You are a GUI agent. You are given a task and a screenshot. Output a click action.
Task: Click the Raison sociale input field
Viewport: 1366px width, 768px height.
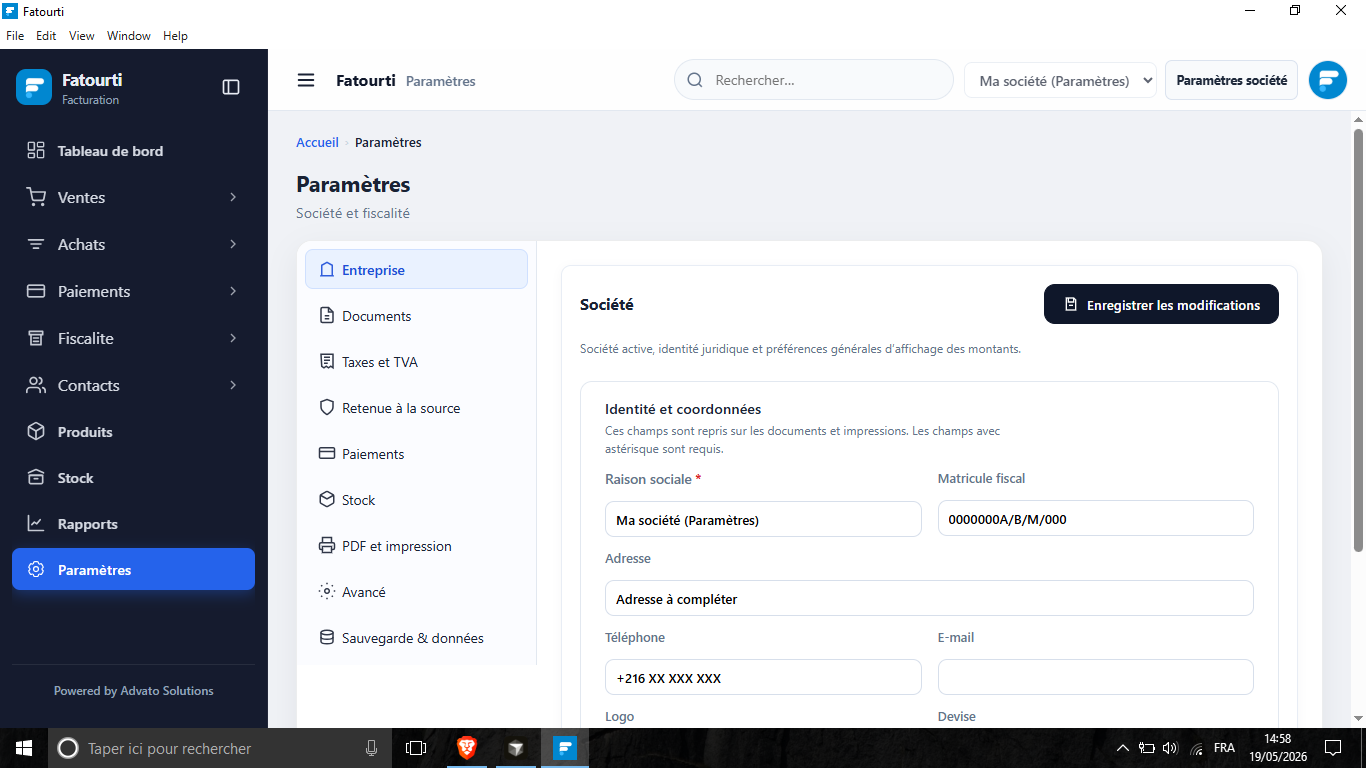(x=763, y=519)
